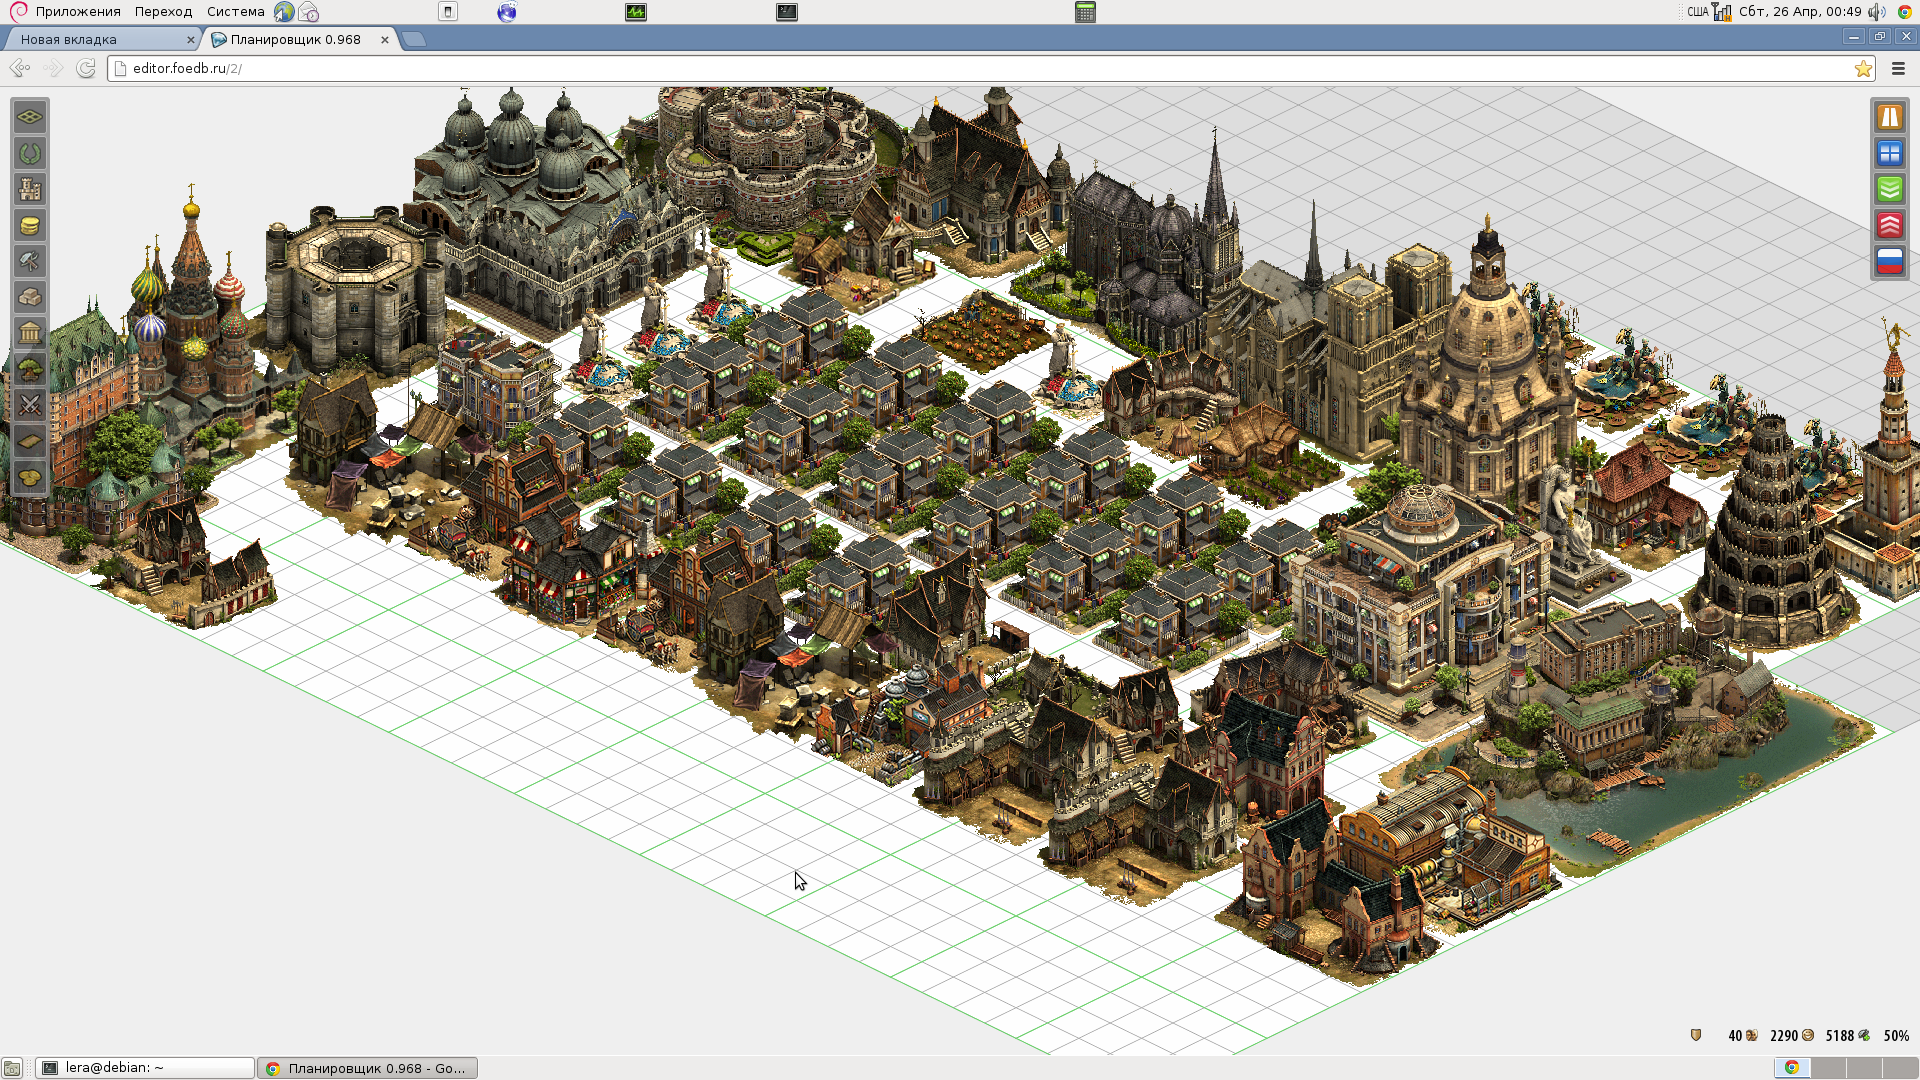Click the 50% zoom value
This screenshot has width=1920, height=1080.
(x=1896, y=1035)
